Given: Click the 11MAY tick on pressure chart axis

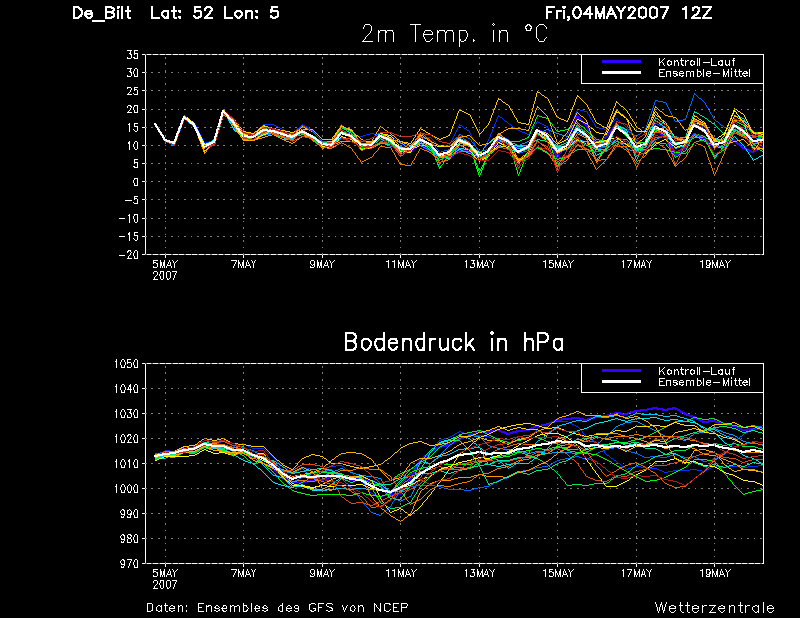Looking at the screenshot, I should (x=401, y=573).
